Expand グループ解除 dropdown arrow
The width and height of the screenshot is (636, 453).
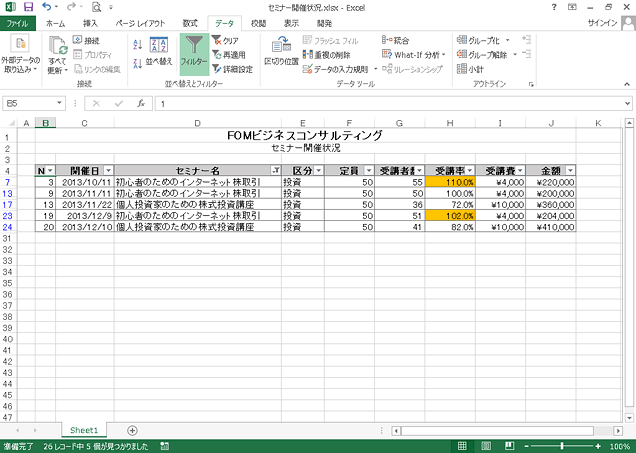pos(515,54)
